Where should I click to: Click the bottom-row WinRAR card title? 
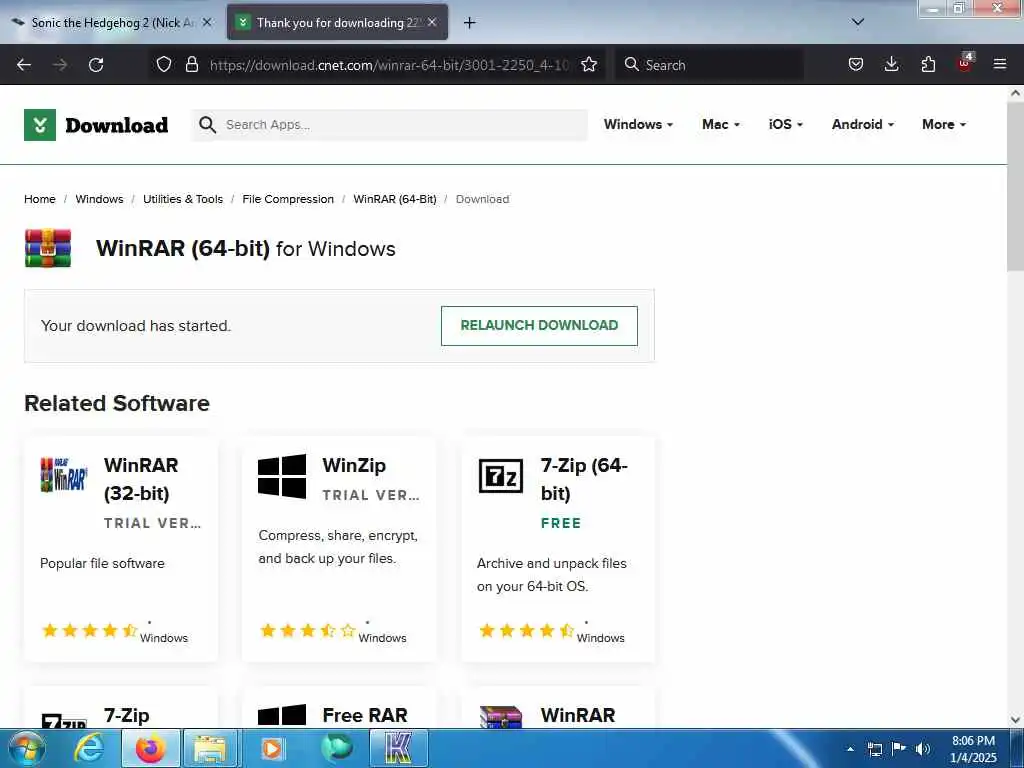[578, 715]
